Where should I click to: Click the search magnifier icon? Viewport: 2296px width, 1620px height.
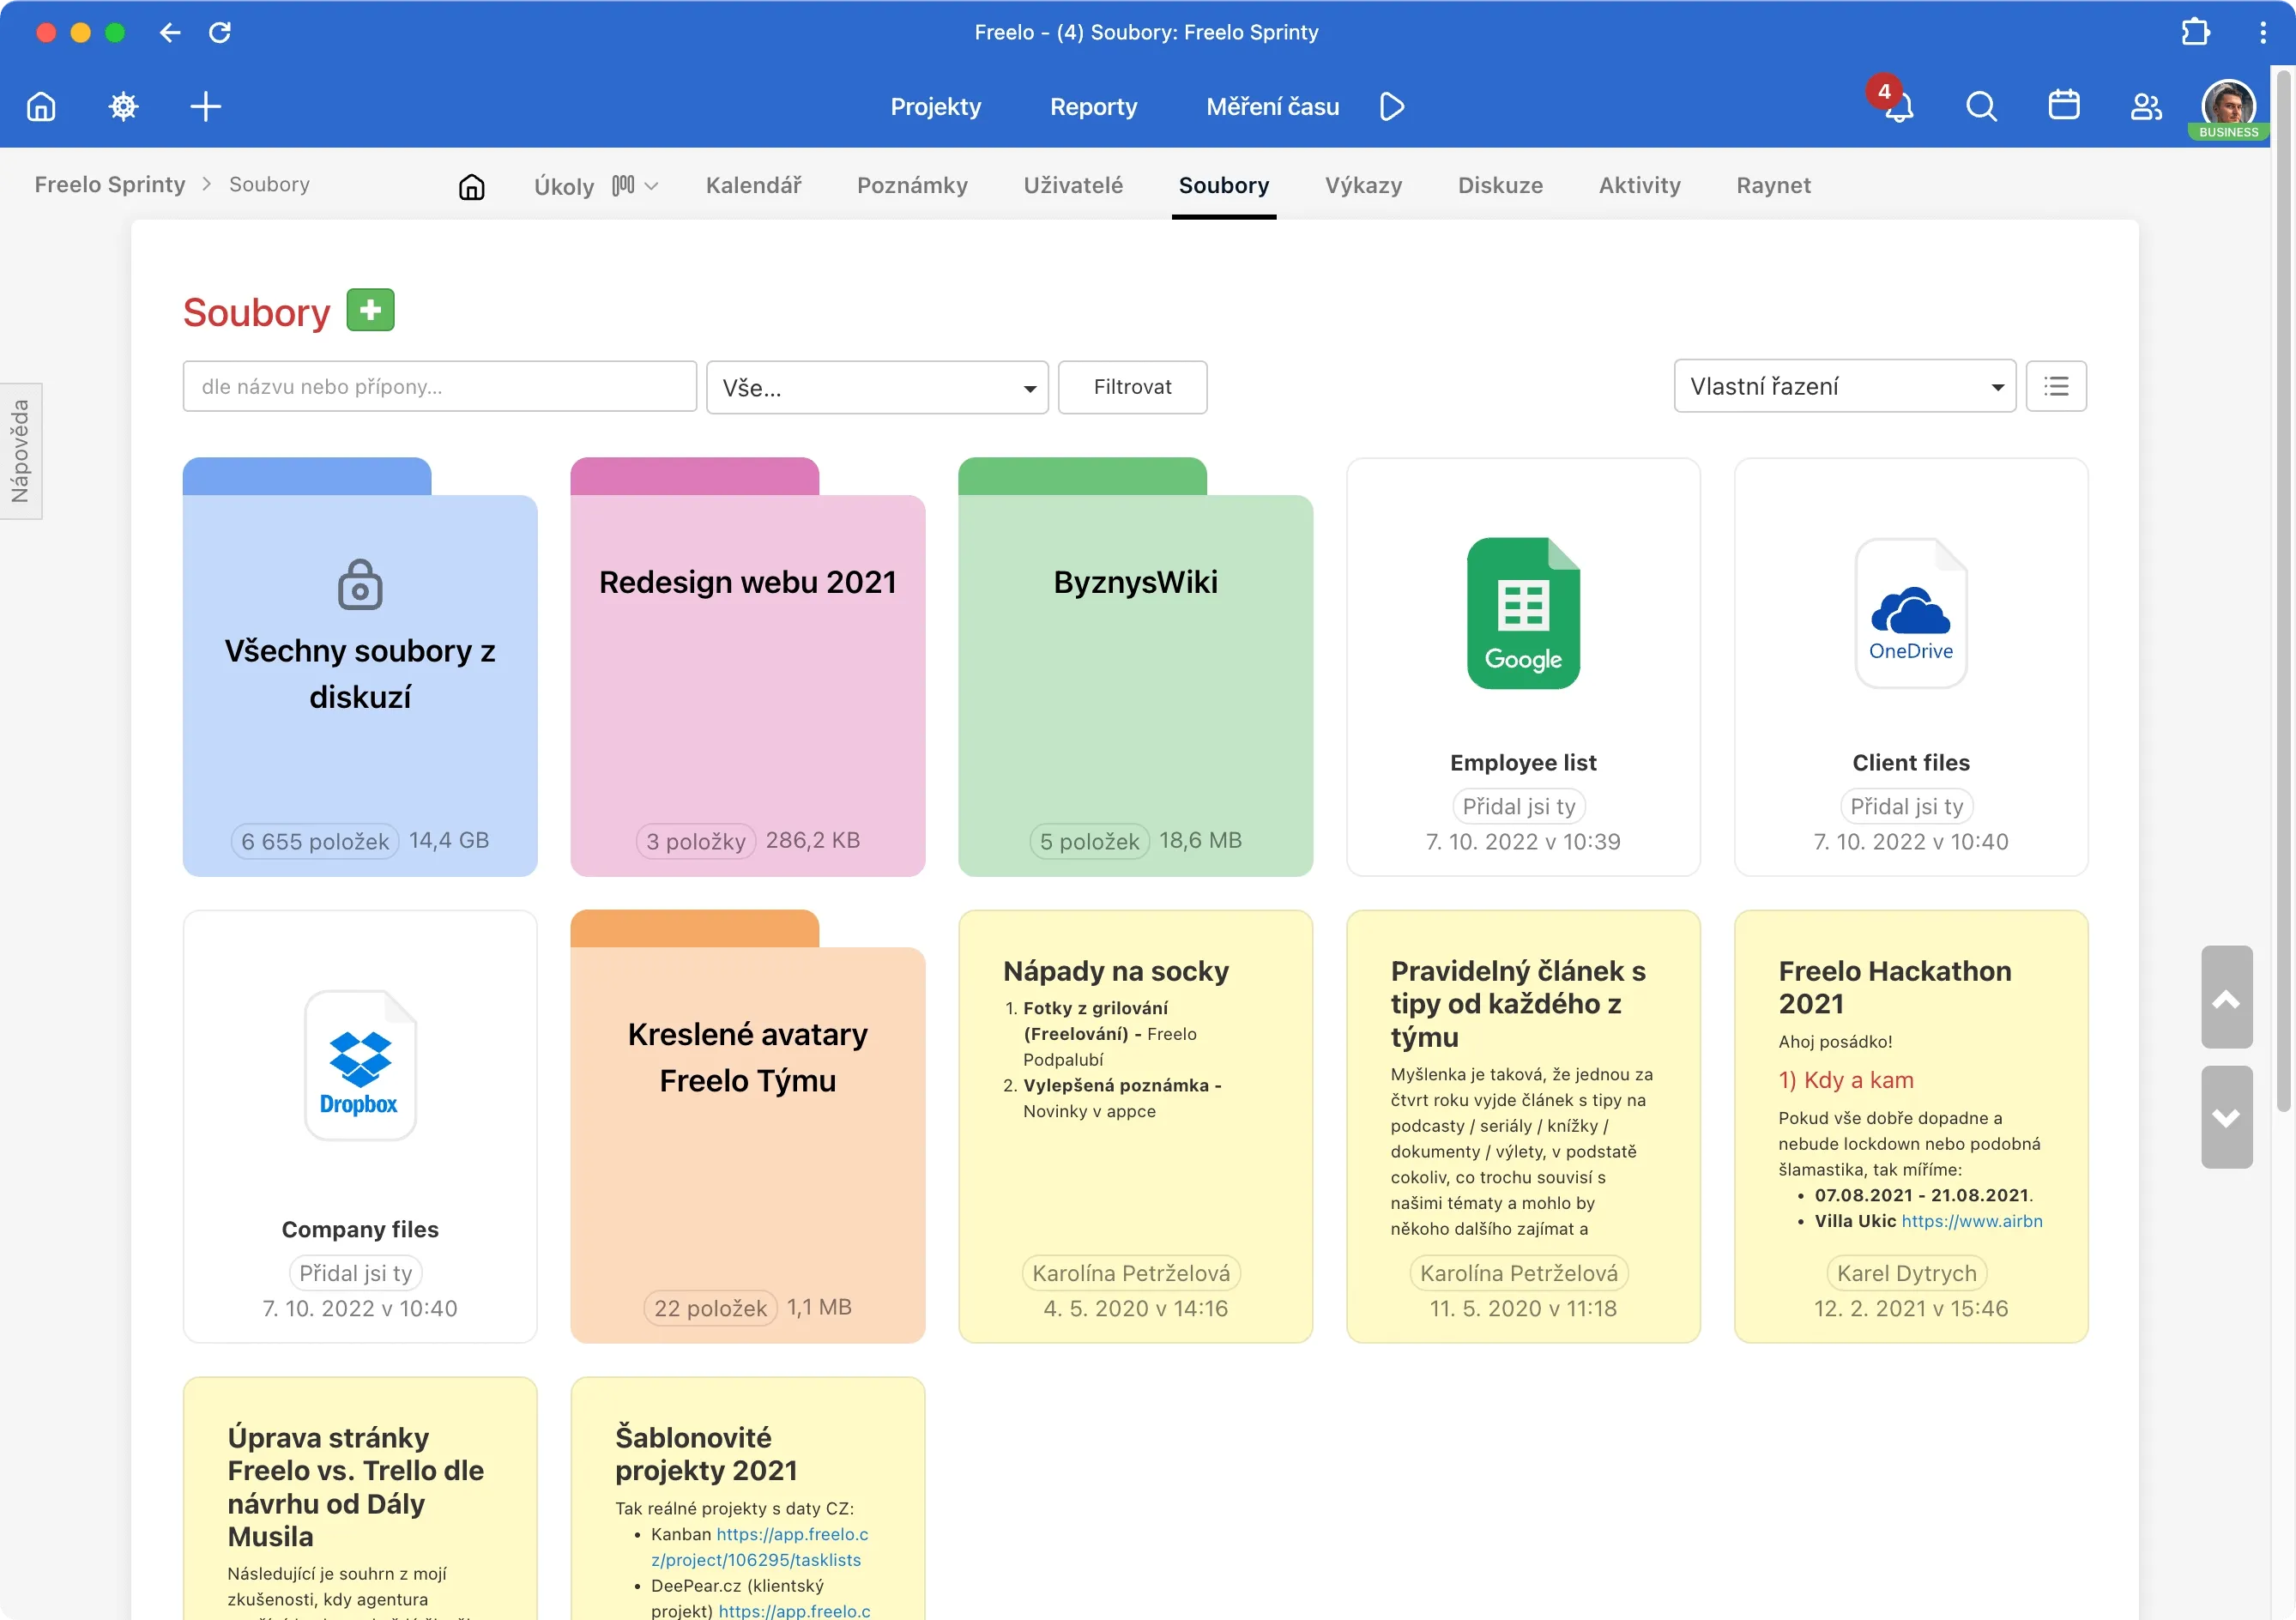[1980, 106]
